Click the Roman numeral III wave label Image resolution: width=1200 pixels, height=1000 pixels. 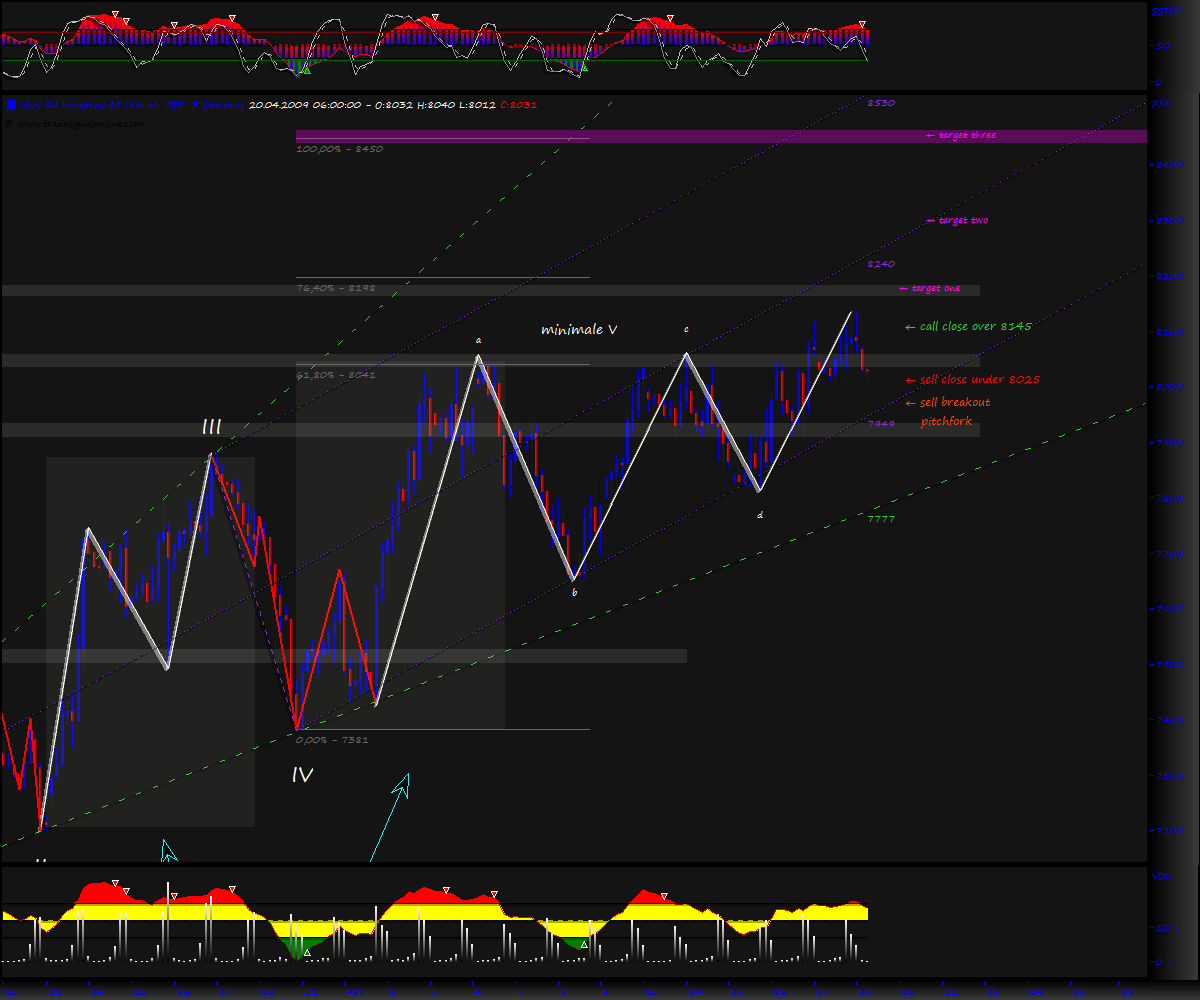(212, 427)
